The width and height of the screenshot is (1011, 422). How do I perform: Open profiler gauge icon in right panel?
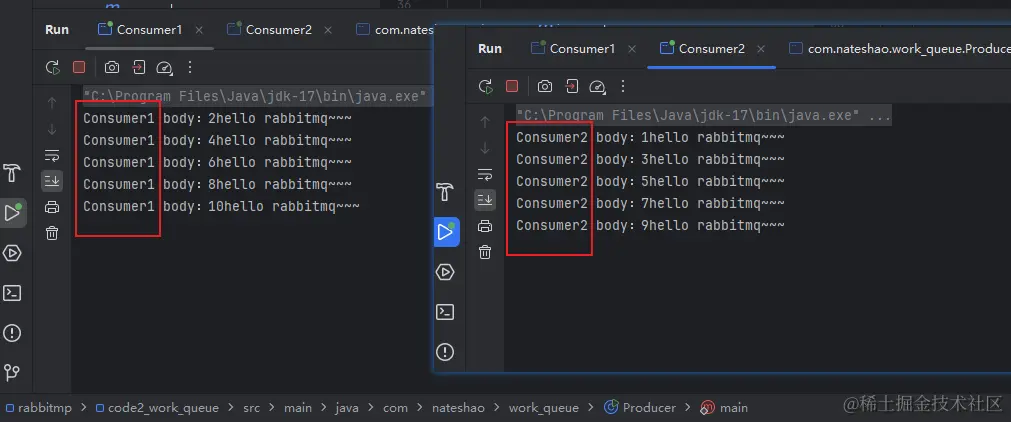tap(598, 86)
